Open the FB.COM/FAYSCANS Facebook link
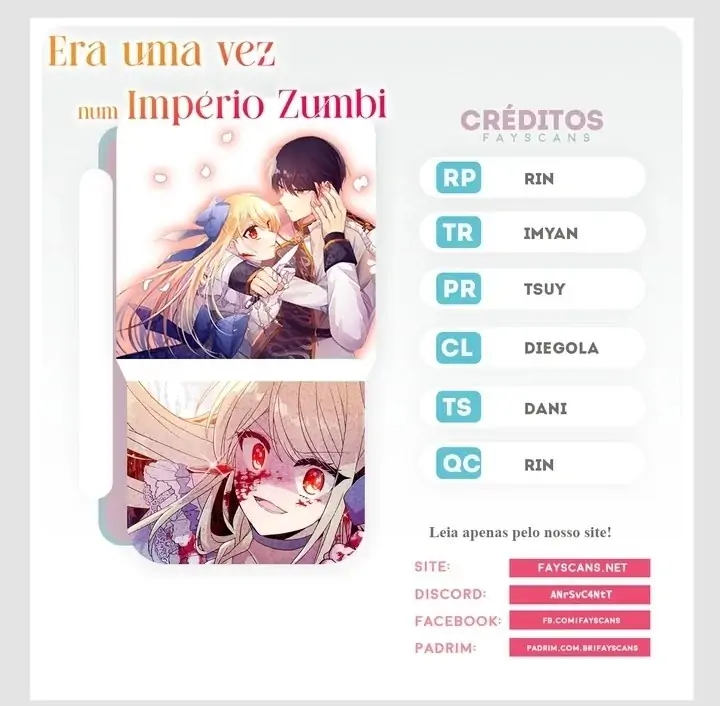Screen dimensions: 720x706 (579, 620)
